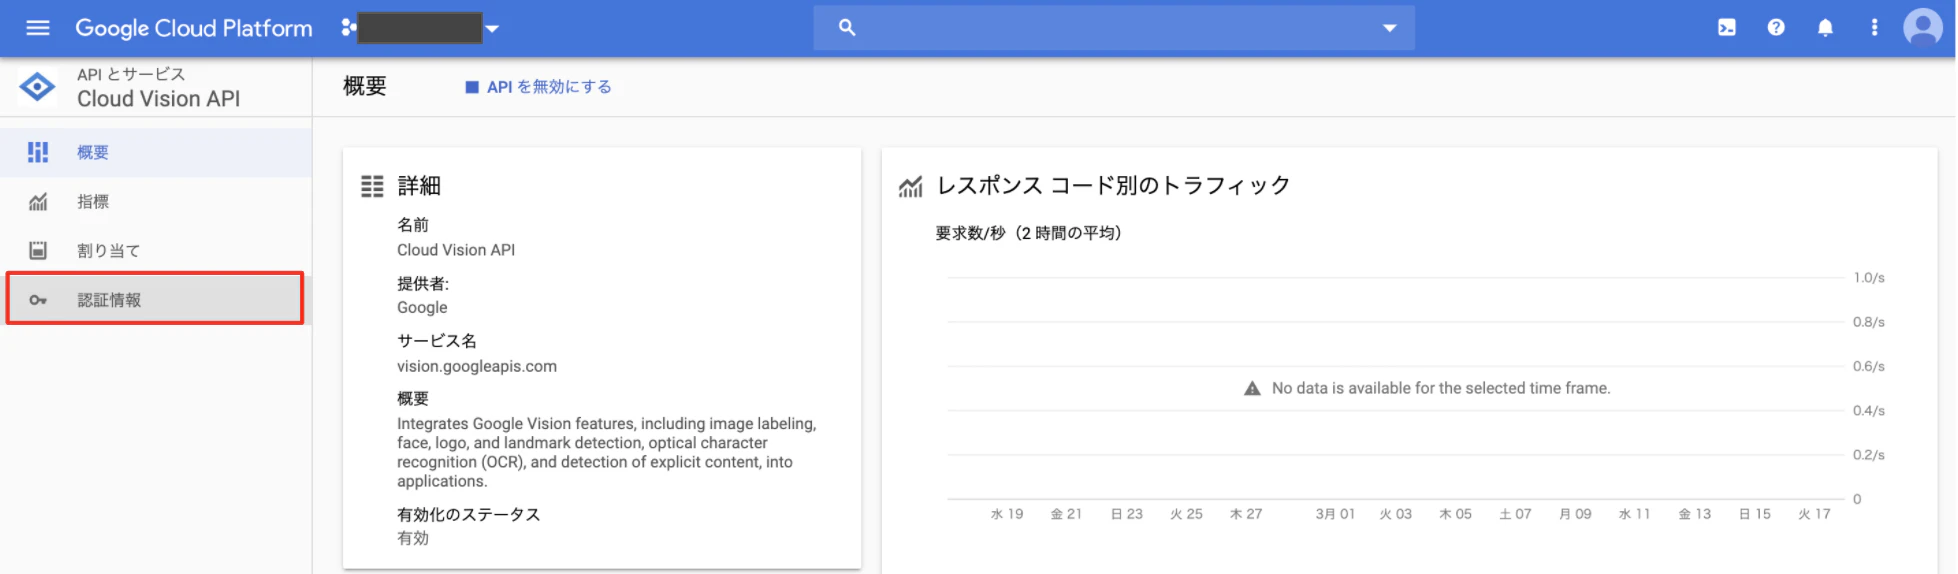Click the quota icon in sidebar
The height and width of the screenshot is (574, 1958).
tap(38, 250)
